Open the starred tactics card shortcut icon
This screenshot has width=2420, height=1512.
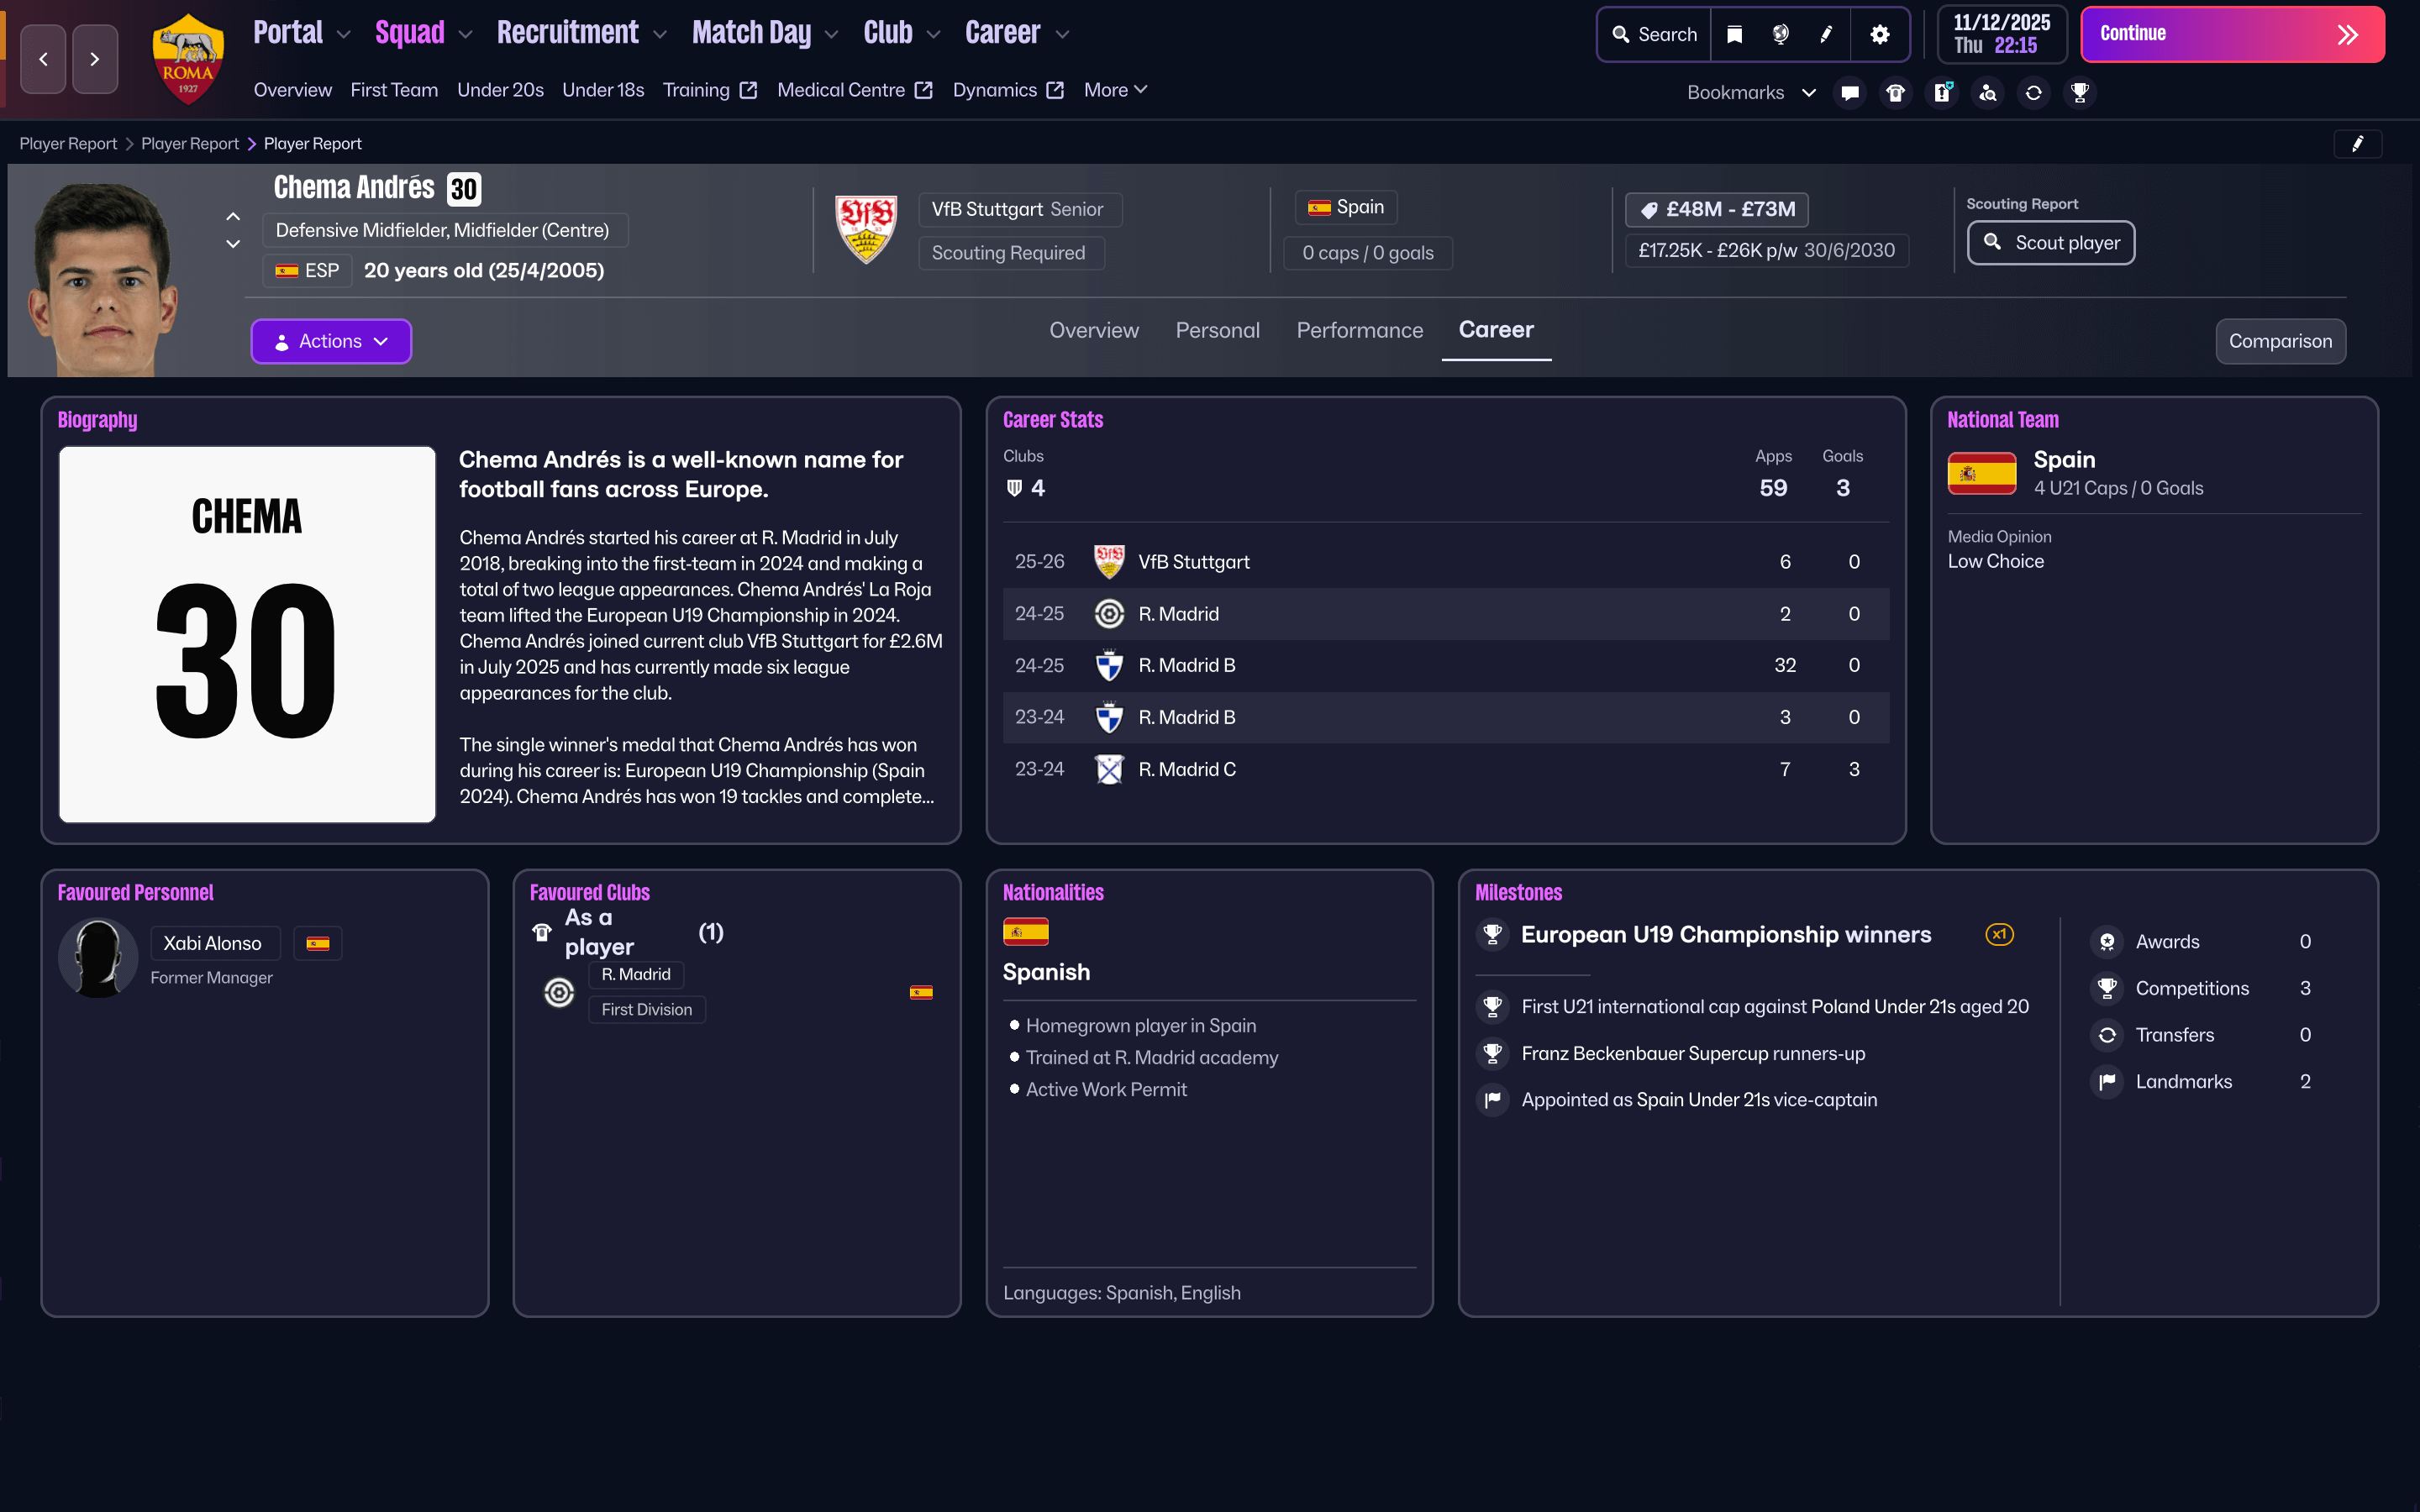click(x=1942, y=92)
